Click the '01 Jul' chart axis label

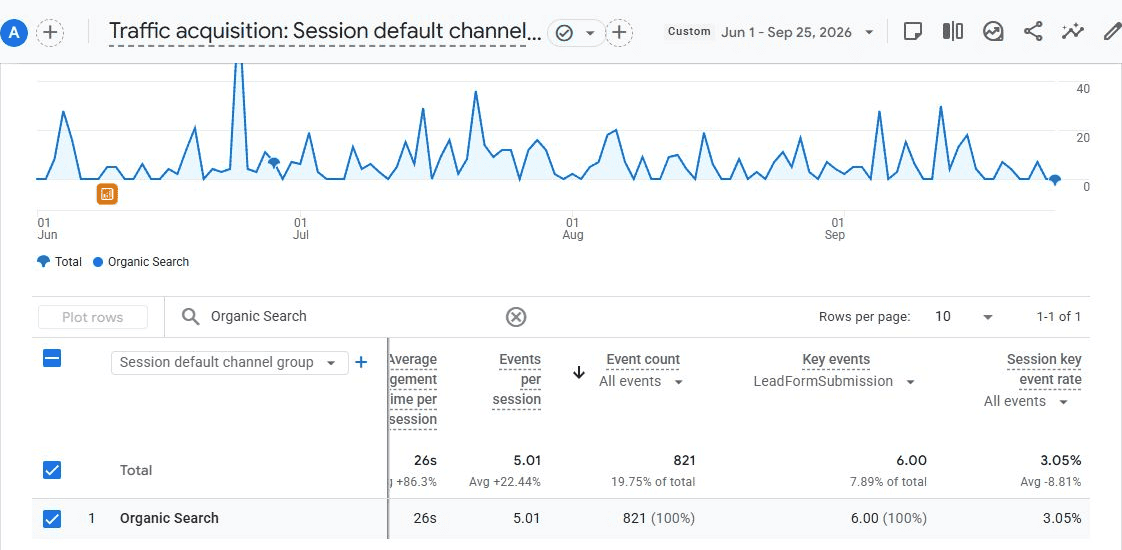point(301,229)
